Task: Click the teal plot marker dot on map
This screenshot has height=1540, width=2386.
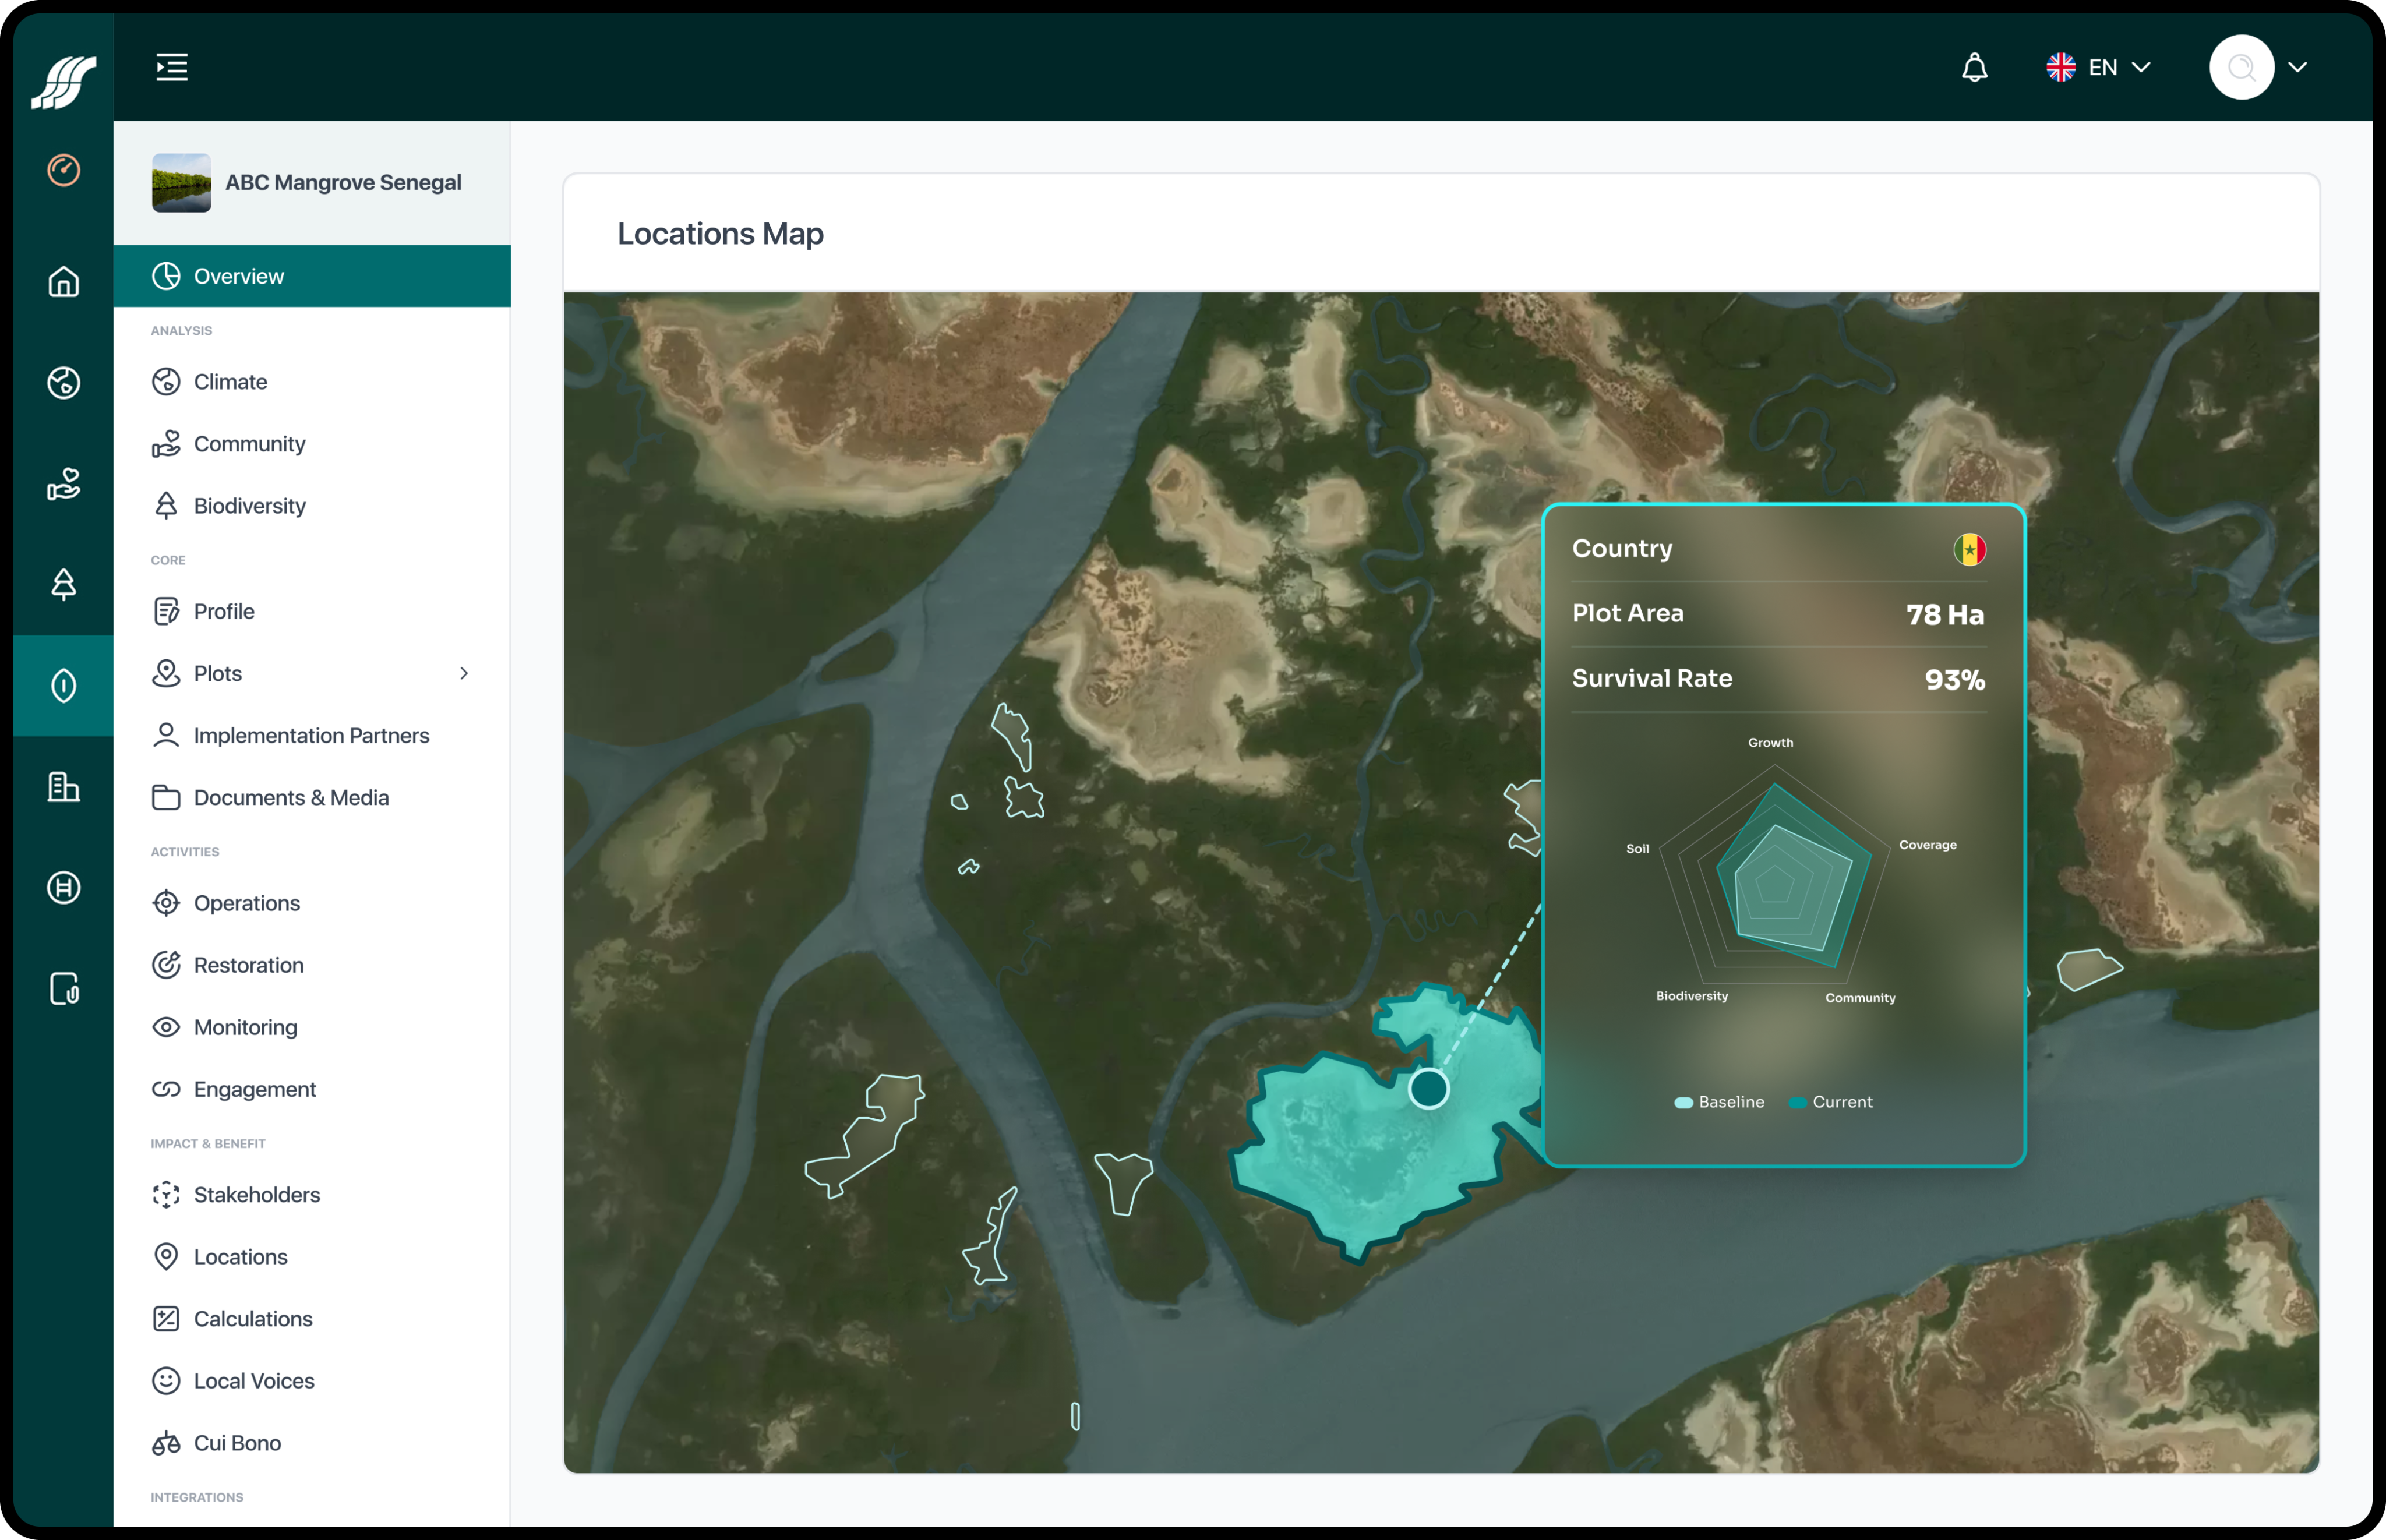Action: click(x=1428, y=1089)
